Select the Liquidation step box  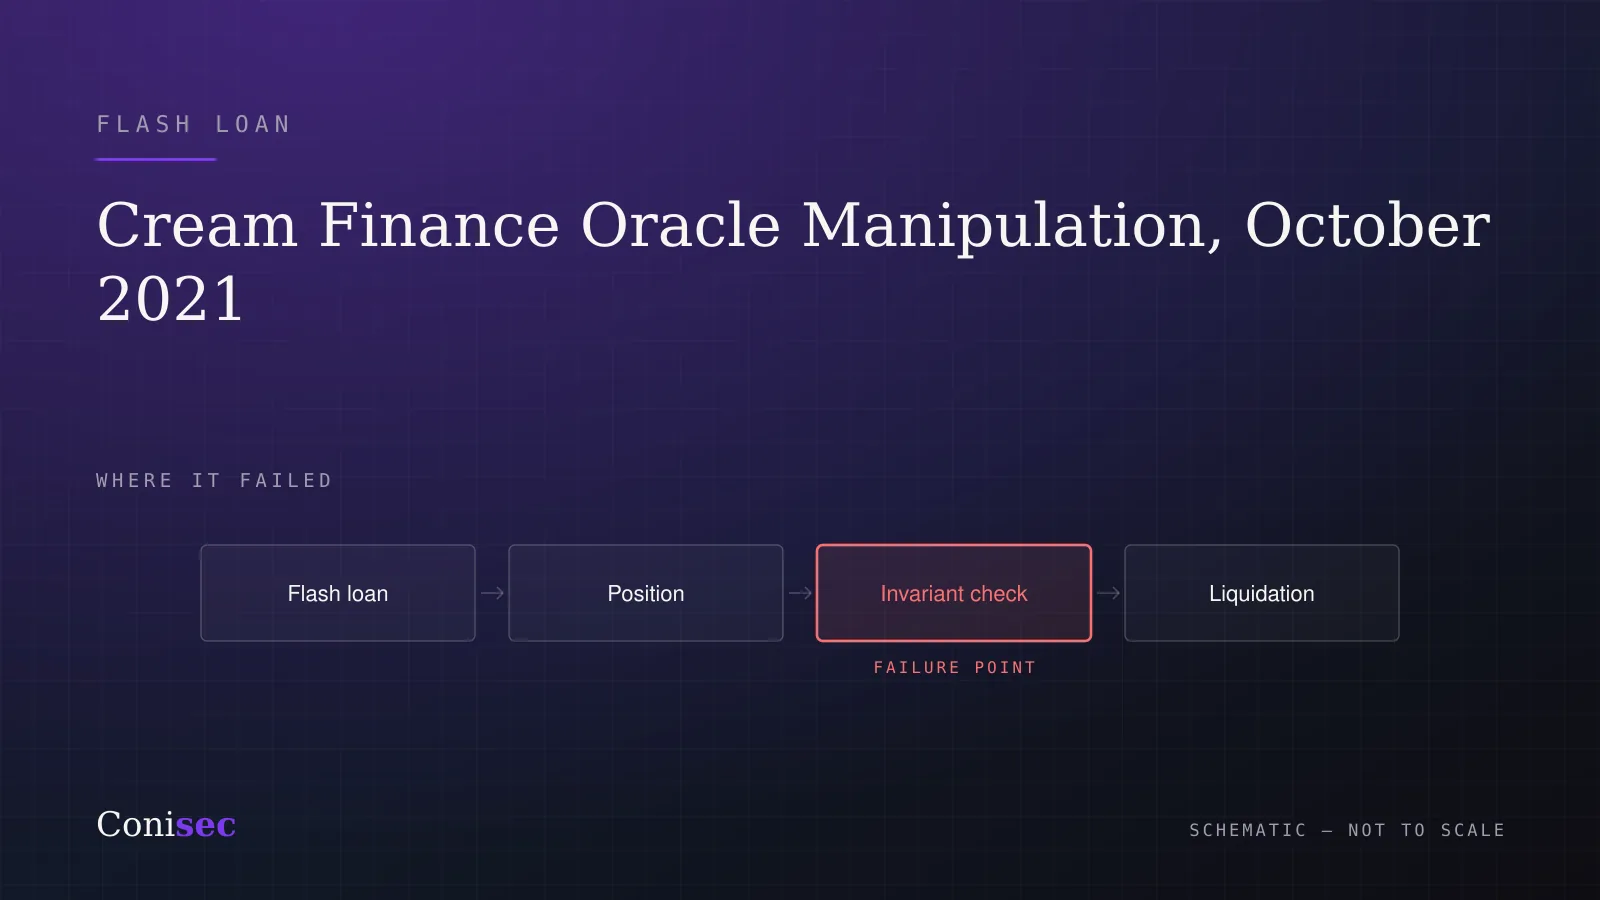pos(1262,593)
